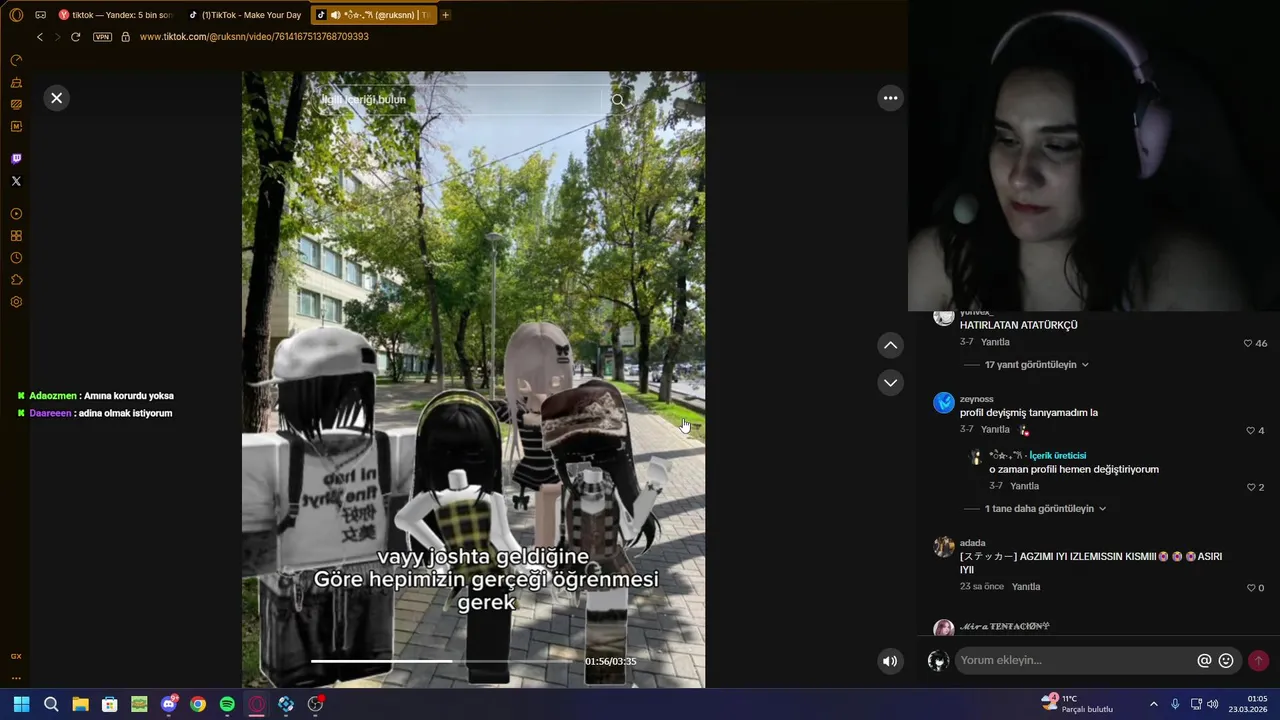Image resolution: width=1280 pixels, height=720 pixels.
Task: Switch to 'tiktok — Yandex' tab
Action: [116, 15]
